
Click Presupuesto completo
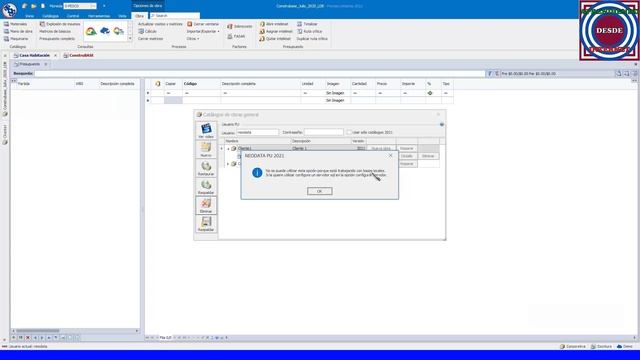57,39
